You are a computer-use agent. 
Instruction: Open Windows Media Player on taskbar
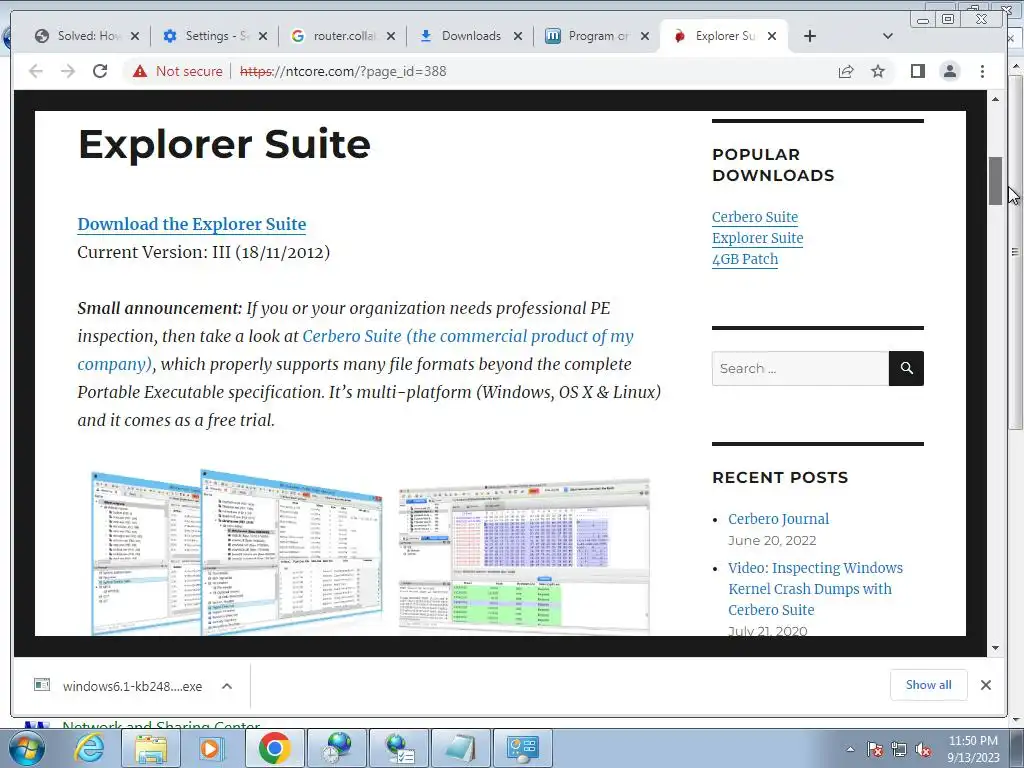211,748
